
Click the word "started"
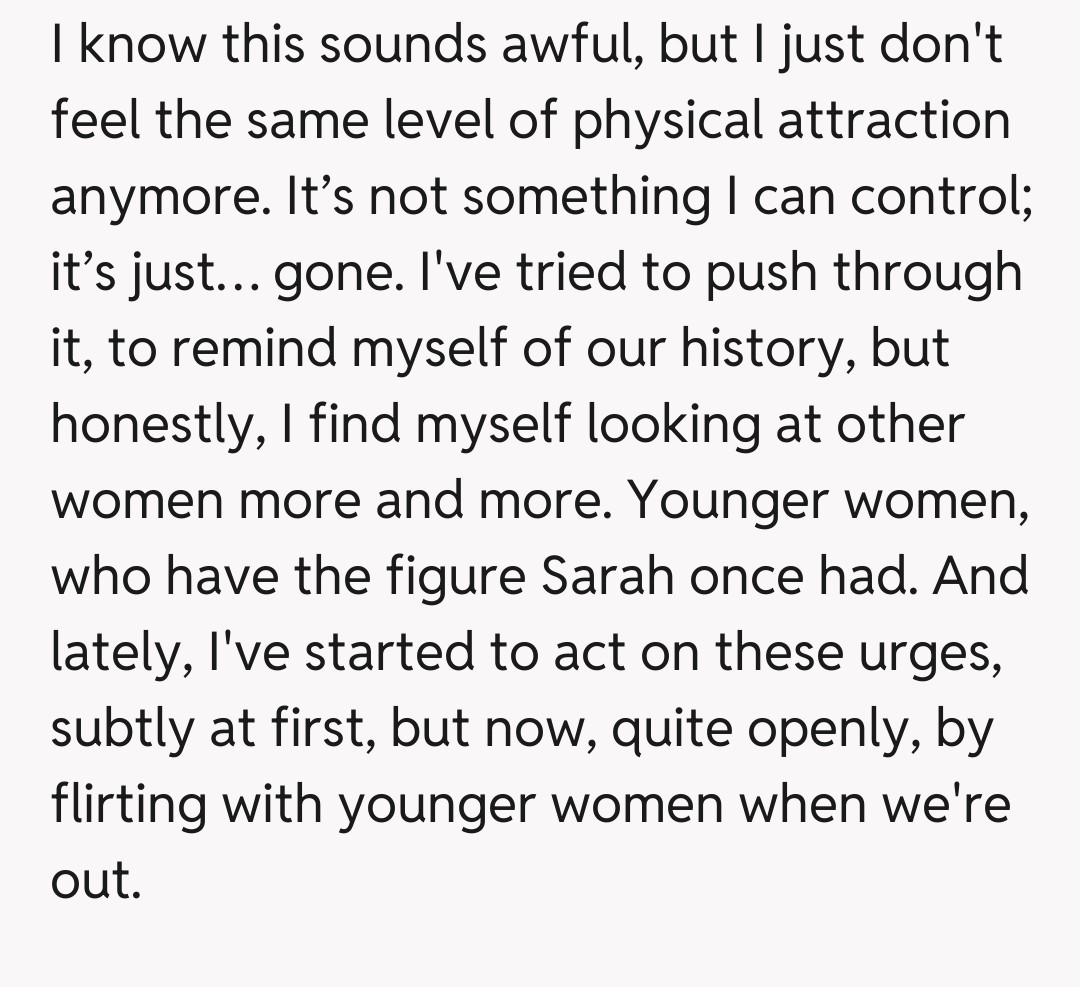pyautogui.click(x=387, y=652)
